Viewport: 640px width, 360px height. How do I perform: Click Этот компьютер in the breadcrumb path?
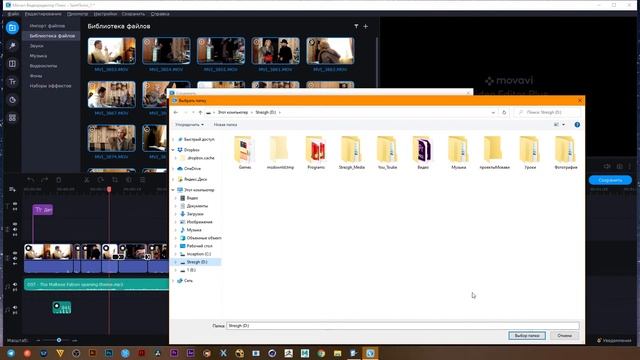tap(233, 112)
